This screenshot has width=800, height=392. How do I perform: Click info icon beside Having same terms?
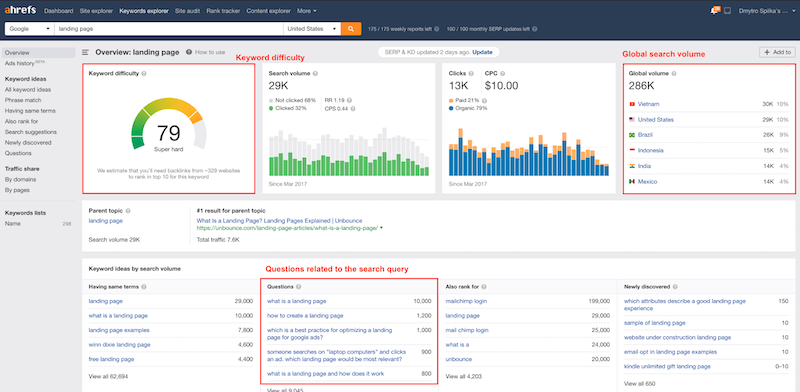(144, 287)
